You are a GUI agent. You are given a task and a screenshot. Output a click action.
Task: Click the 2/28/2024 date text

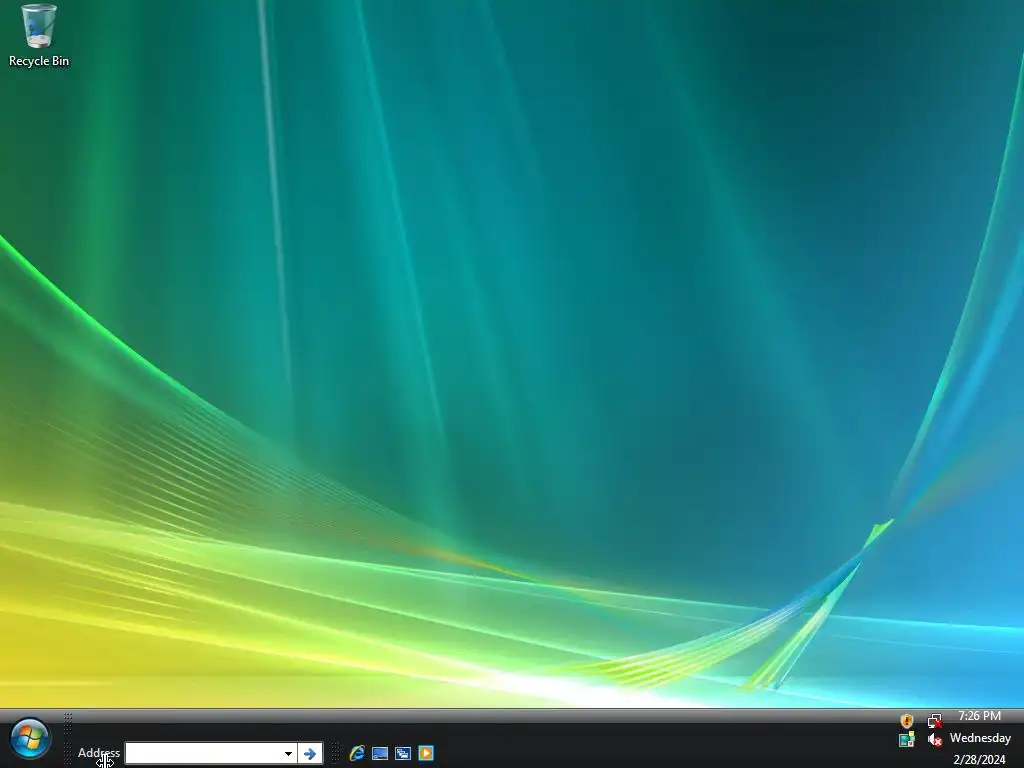click(x=980, y=760)
